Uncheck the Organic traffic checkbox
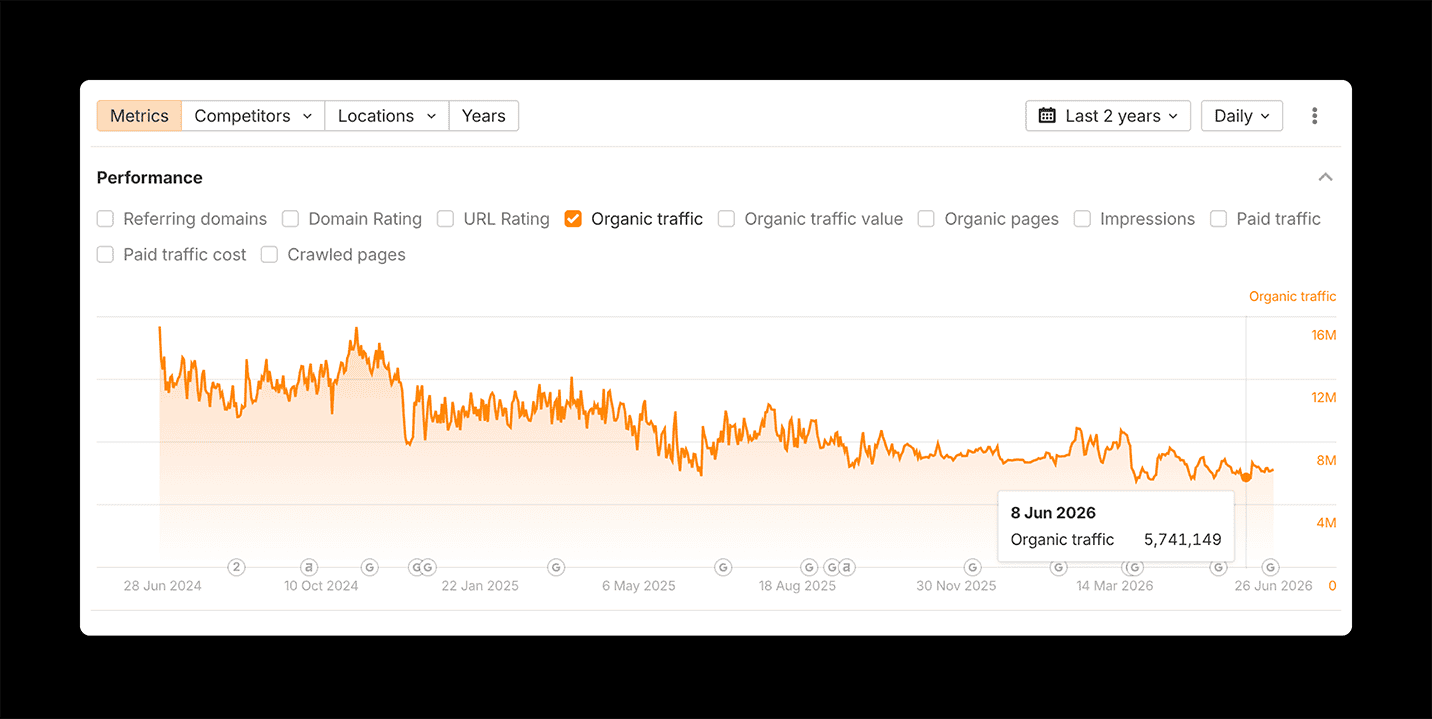The width and height of the screenshot is (1432, 719). pos(573,219)
